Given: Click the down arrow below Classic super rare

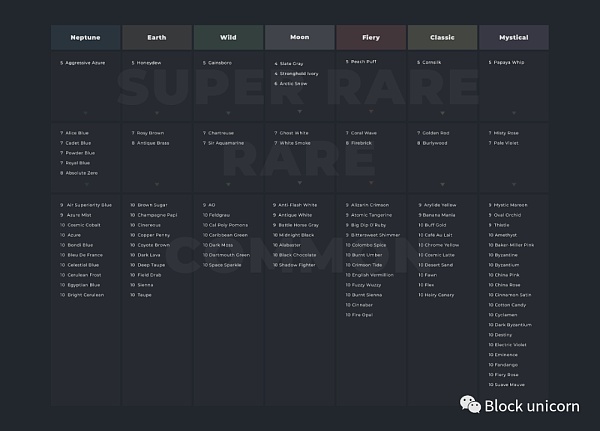Looking at the screenshot, I should click(x=441, y=112).
